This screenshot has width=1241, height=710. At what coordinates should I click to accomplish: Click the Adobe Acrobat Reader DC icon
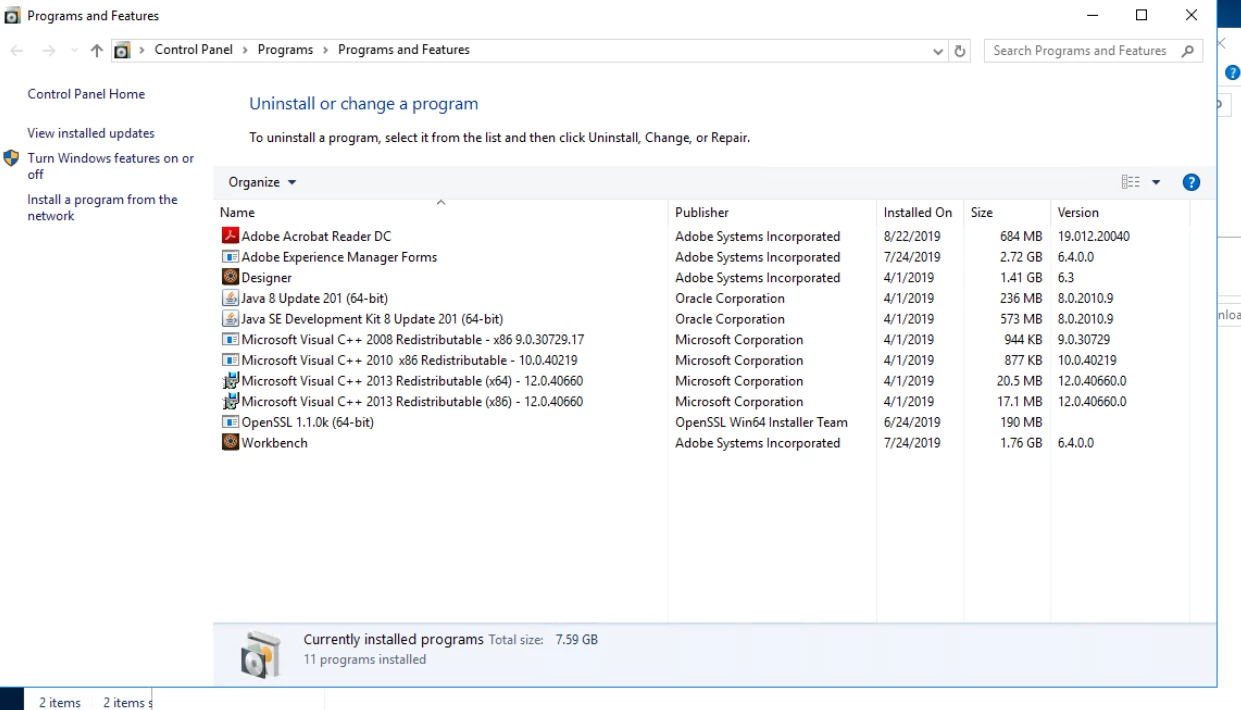point(230,237)
